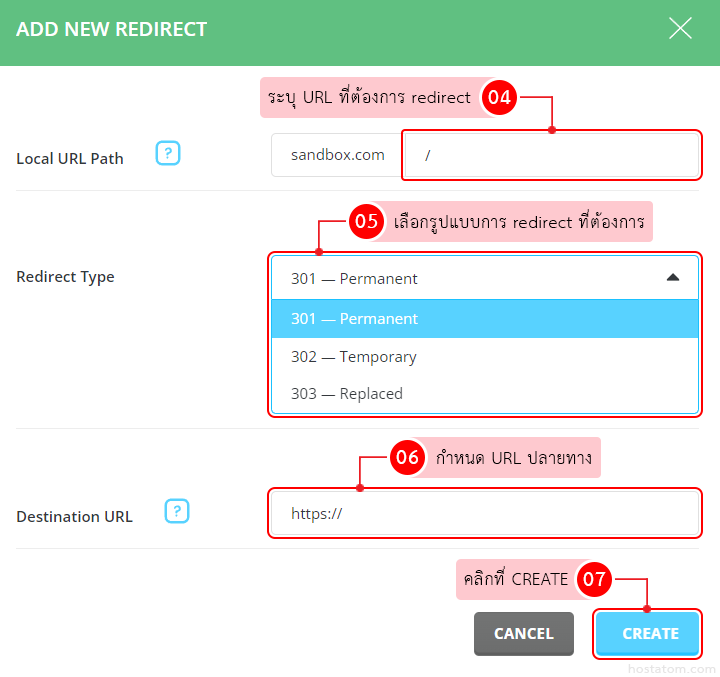The image size is (720, 677).
Task: Click the sandbox.com domain box
Action: [337, 156]
